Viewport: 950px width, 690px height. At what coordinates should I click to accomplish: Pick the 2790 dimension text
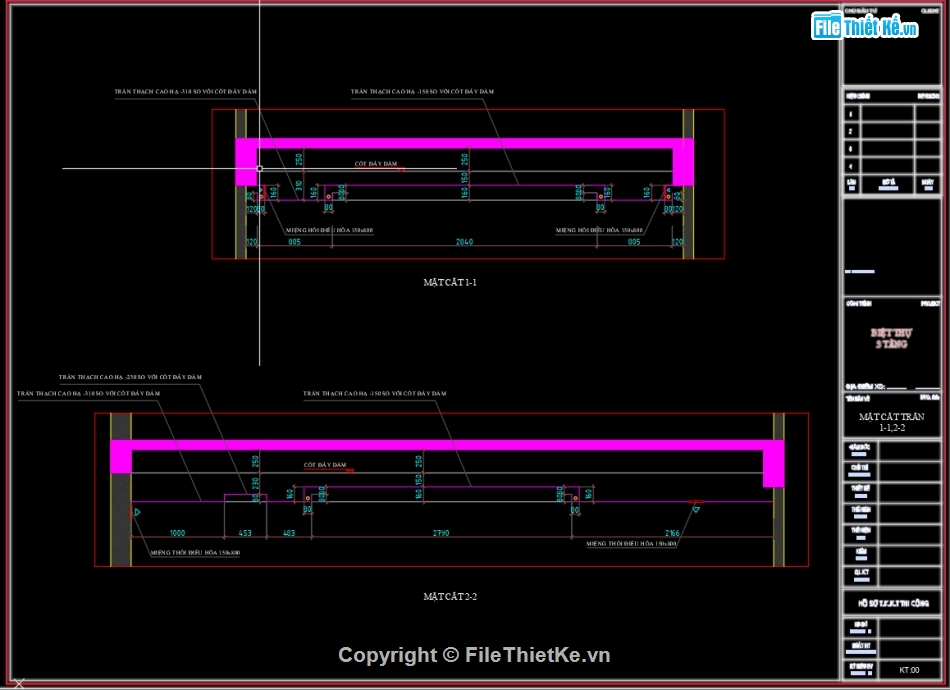(441, 533)
